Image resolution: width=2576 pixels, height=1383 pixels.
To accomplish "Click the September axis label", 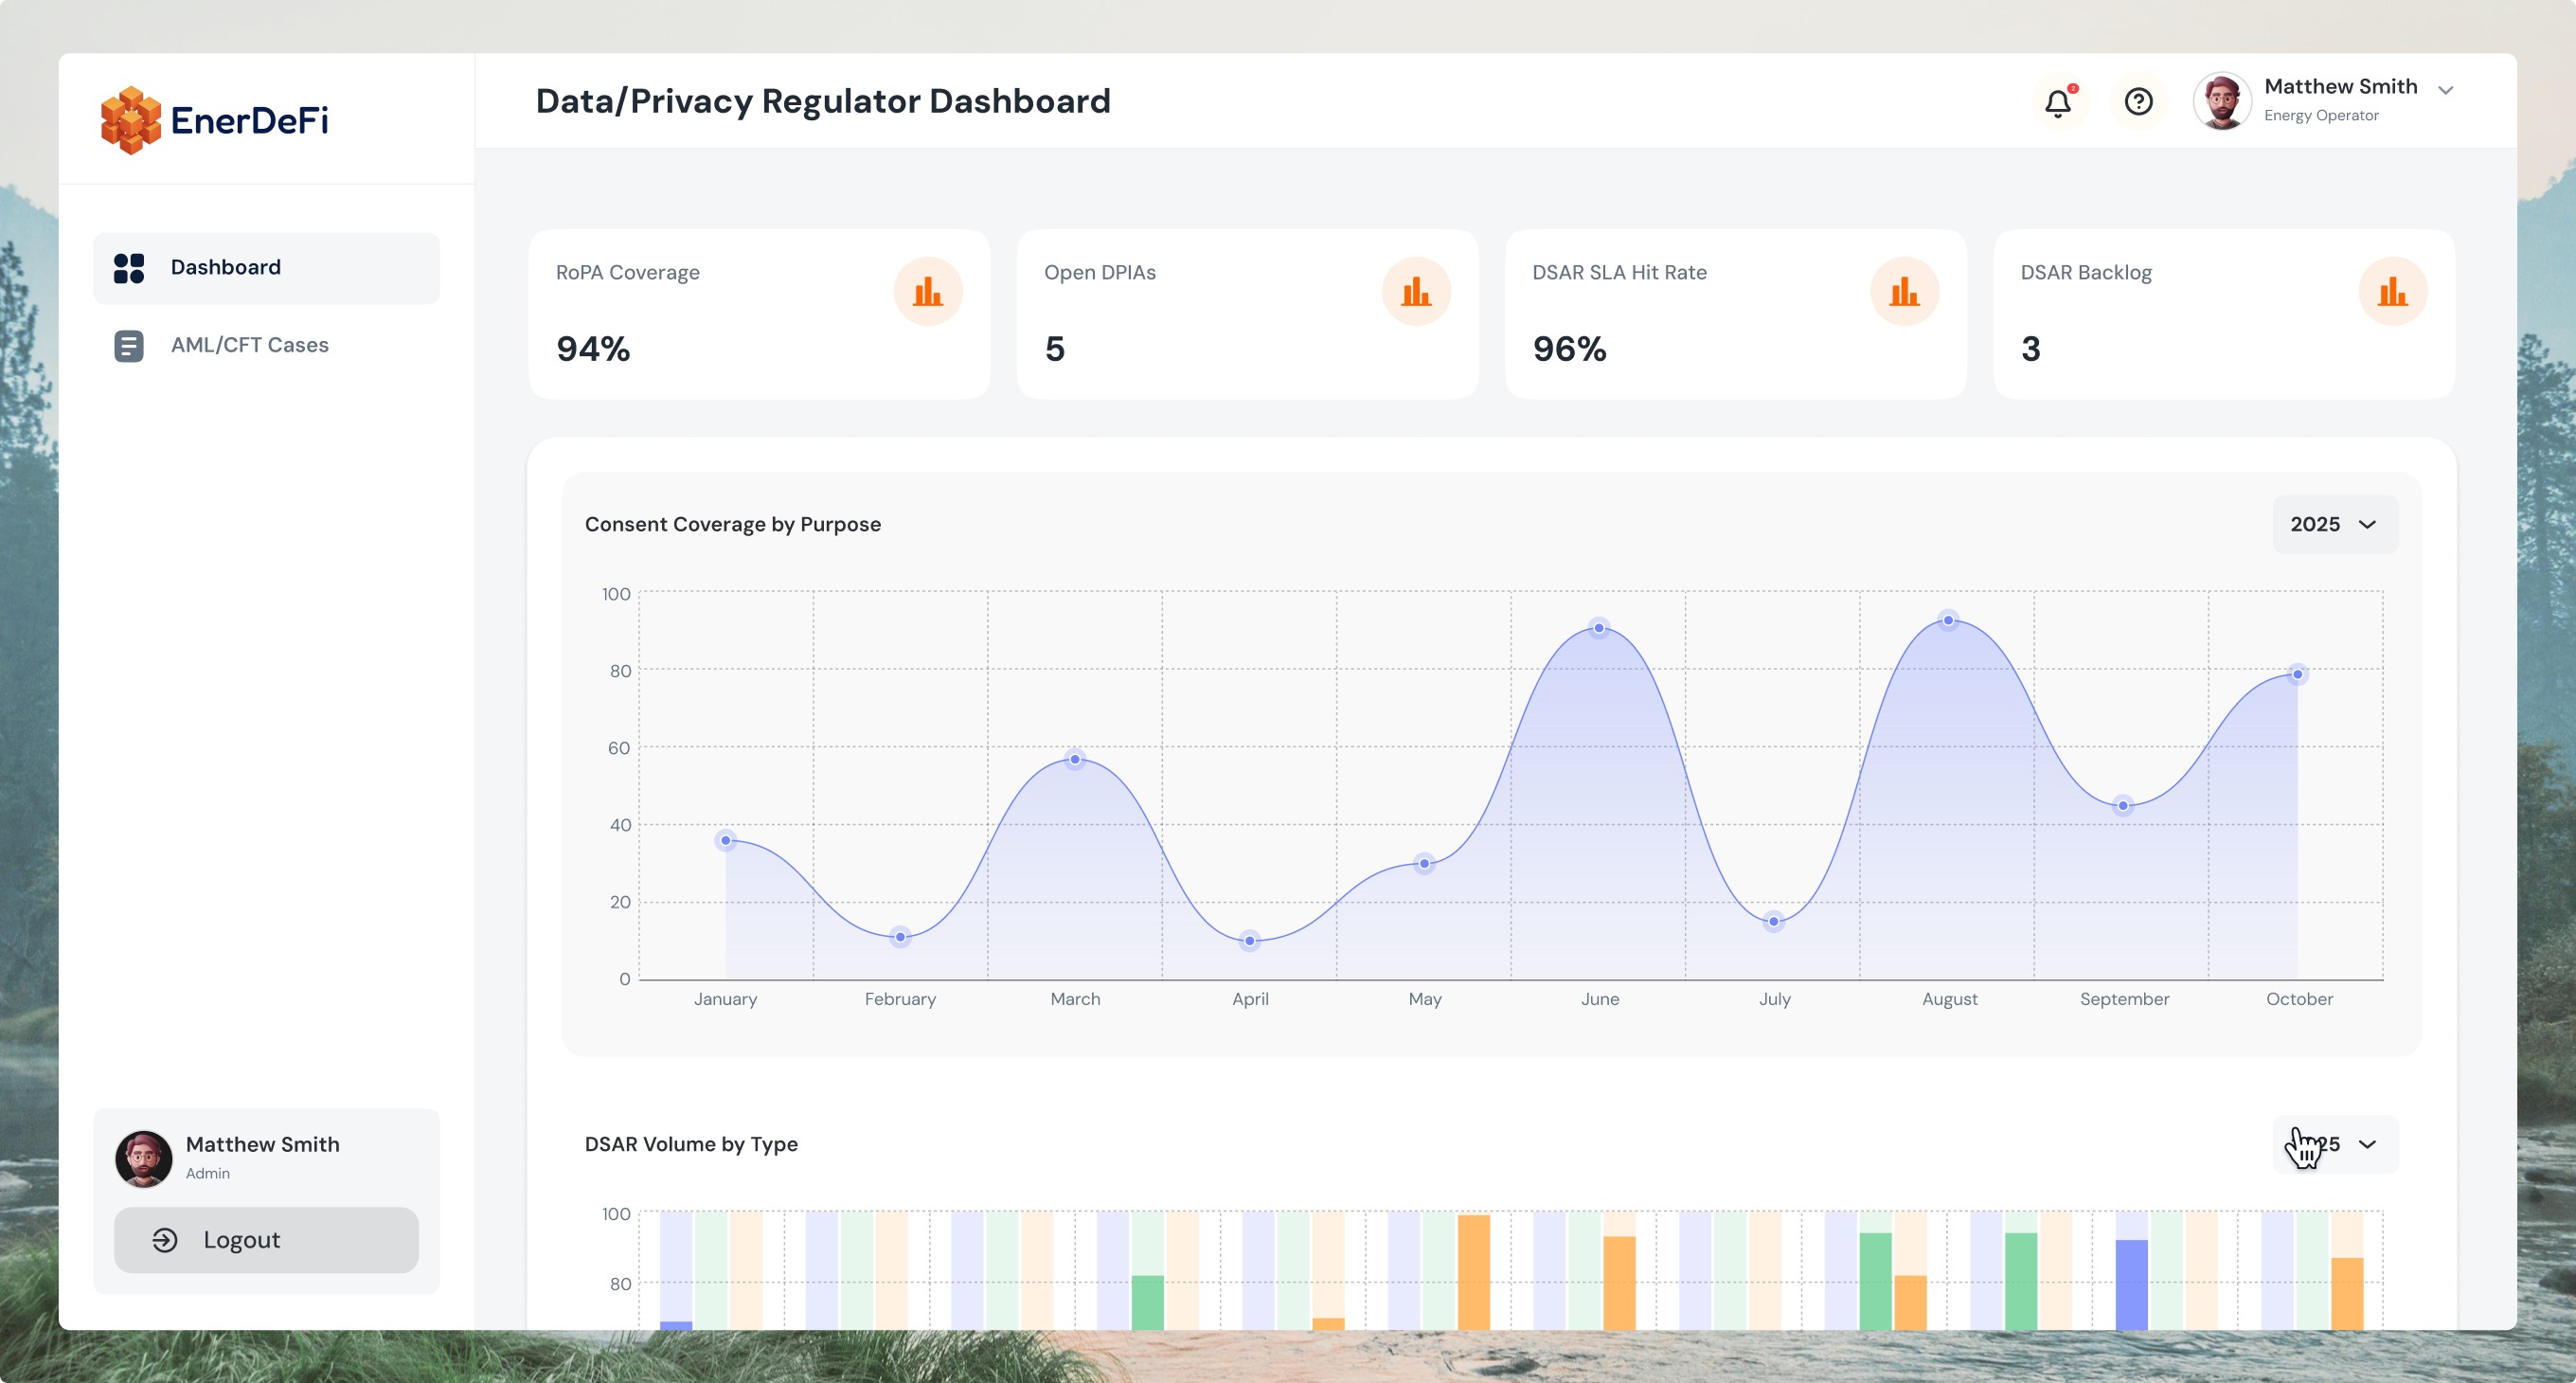I will coord(2124,999).
